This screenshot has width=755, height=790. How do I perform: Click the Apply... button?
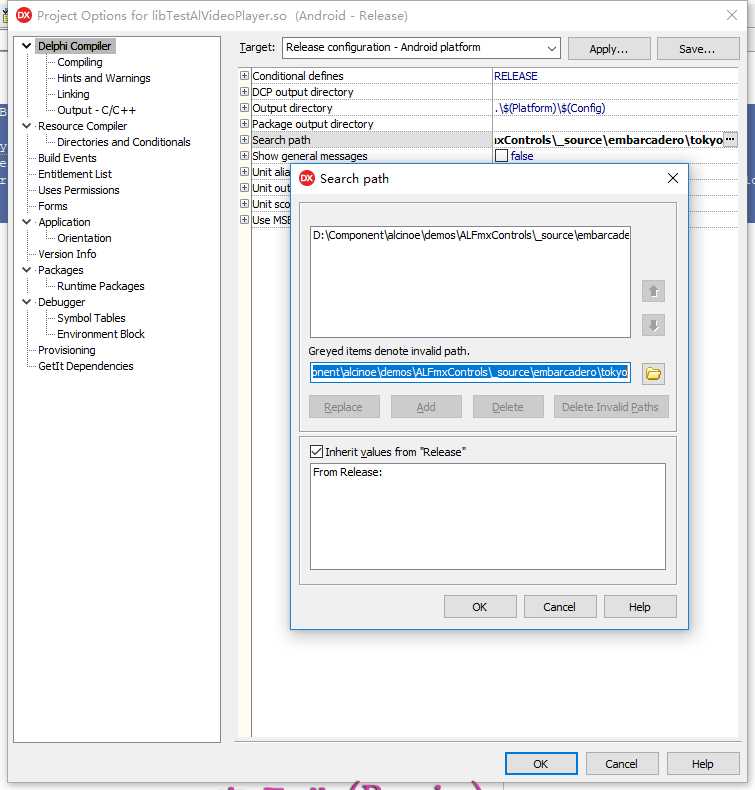(x=609, y=49)
